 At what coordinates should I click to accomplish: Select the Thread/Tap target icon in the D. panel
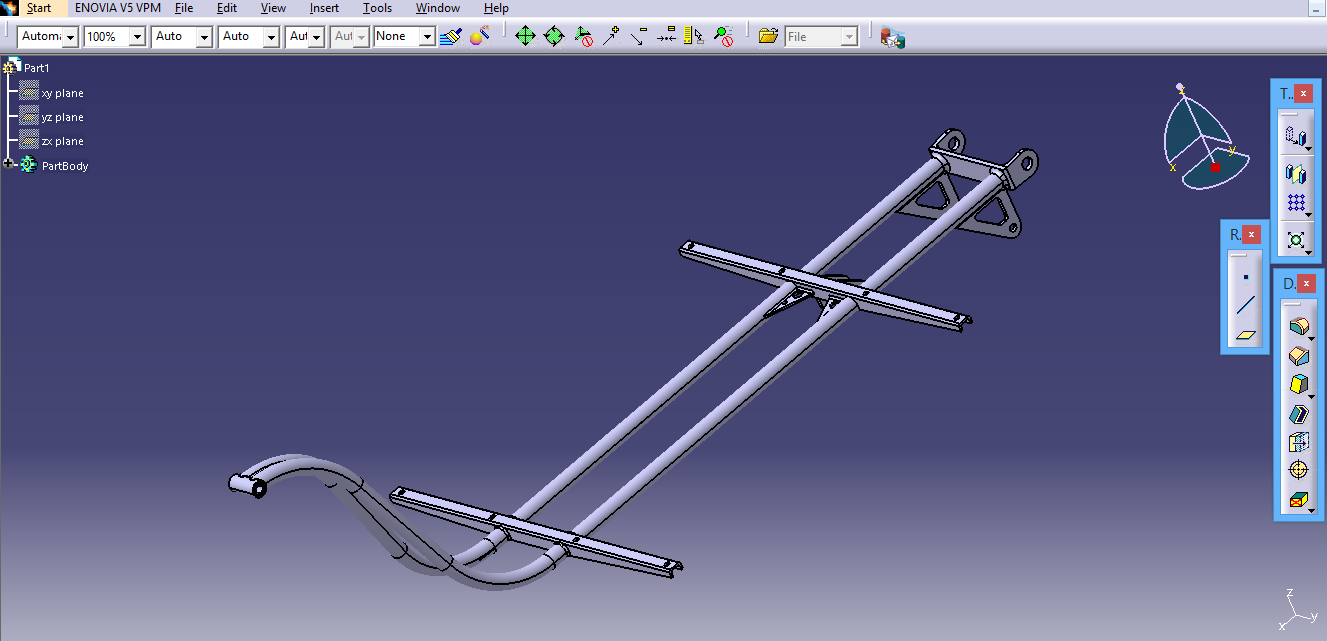[x=1298, y=470]
